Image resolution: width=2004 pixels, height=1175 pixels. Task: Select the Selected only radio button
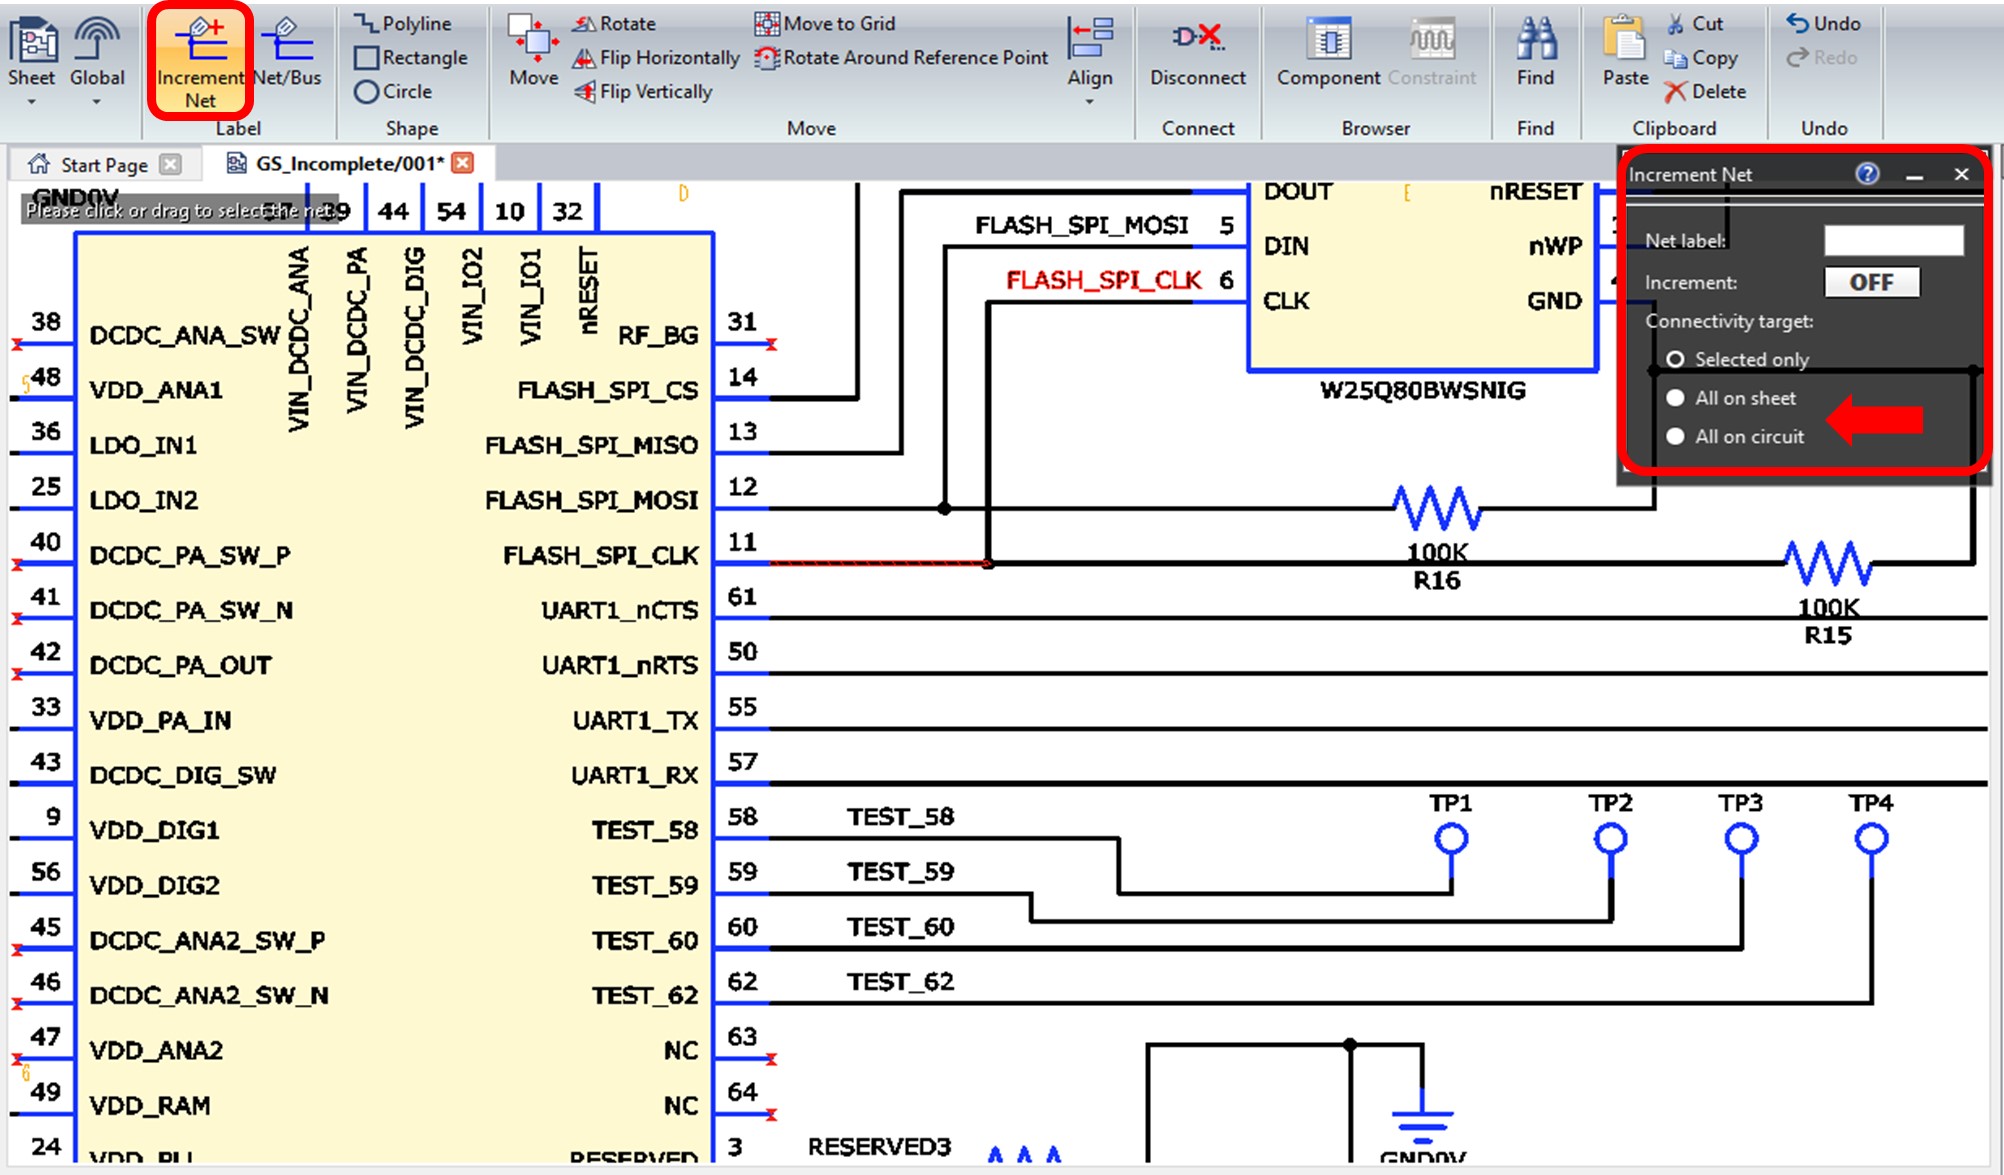(1678, 359)
